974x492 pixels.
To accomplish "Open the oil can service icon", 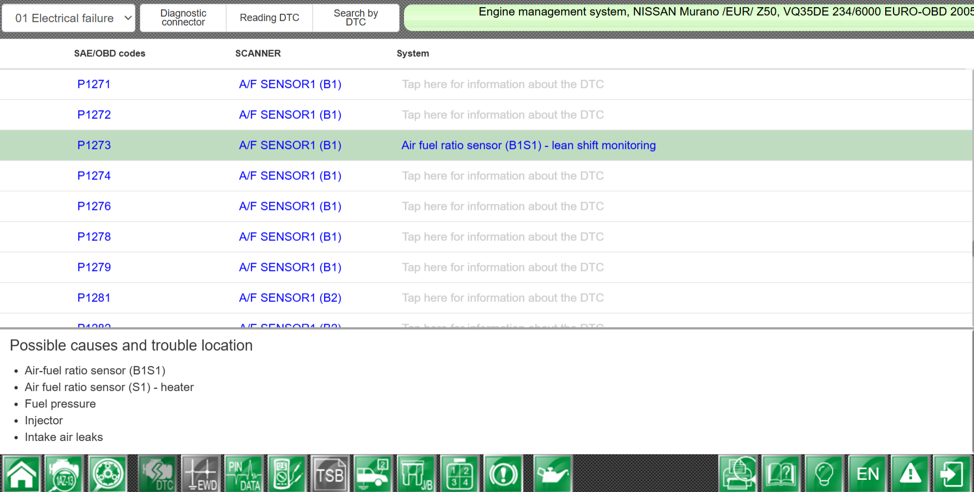I will click(552, 473).
